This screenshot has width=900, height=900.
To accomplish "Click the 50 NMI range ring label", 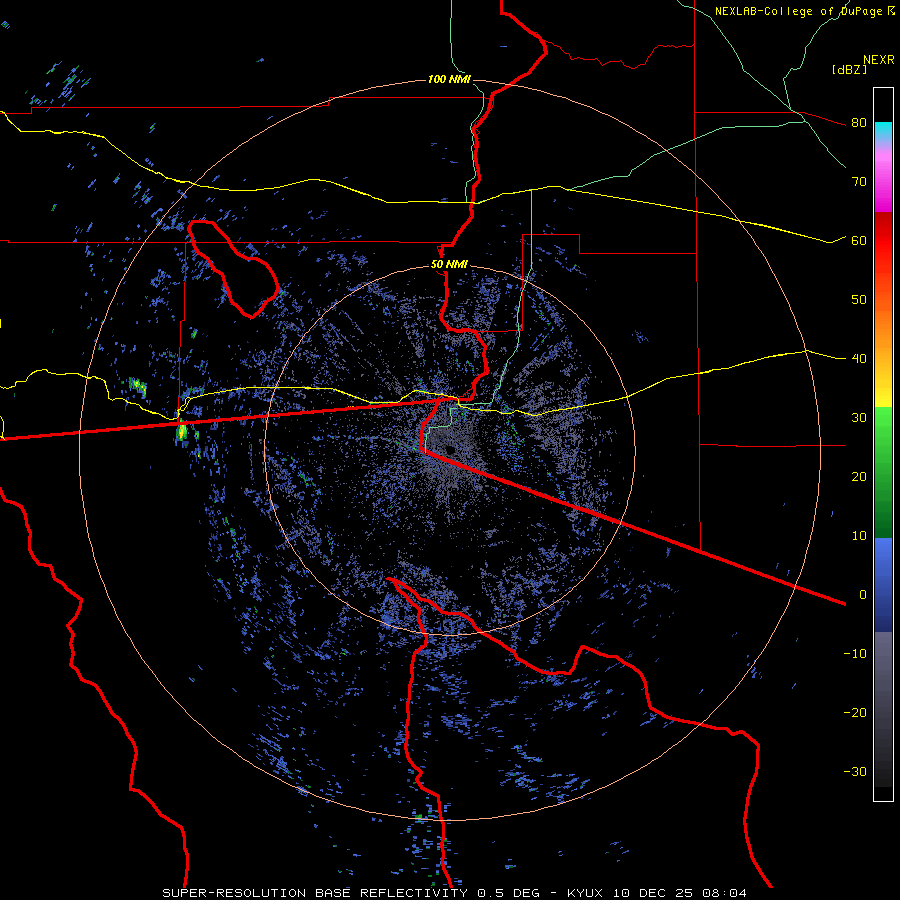I will click(x=449, y=265).
